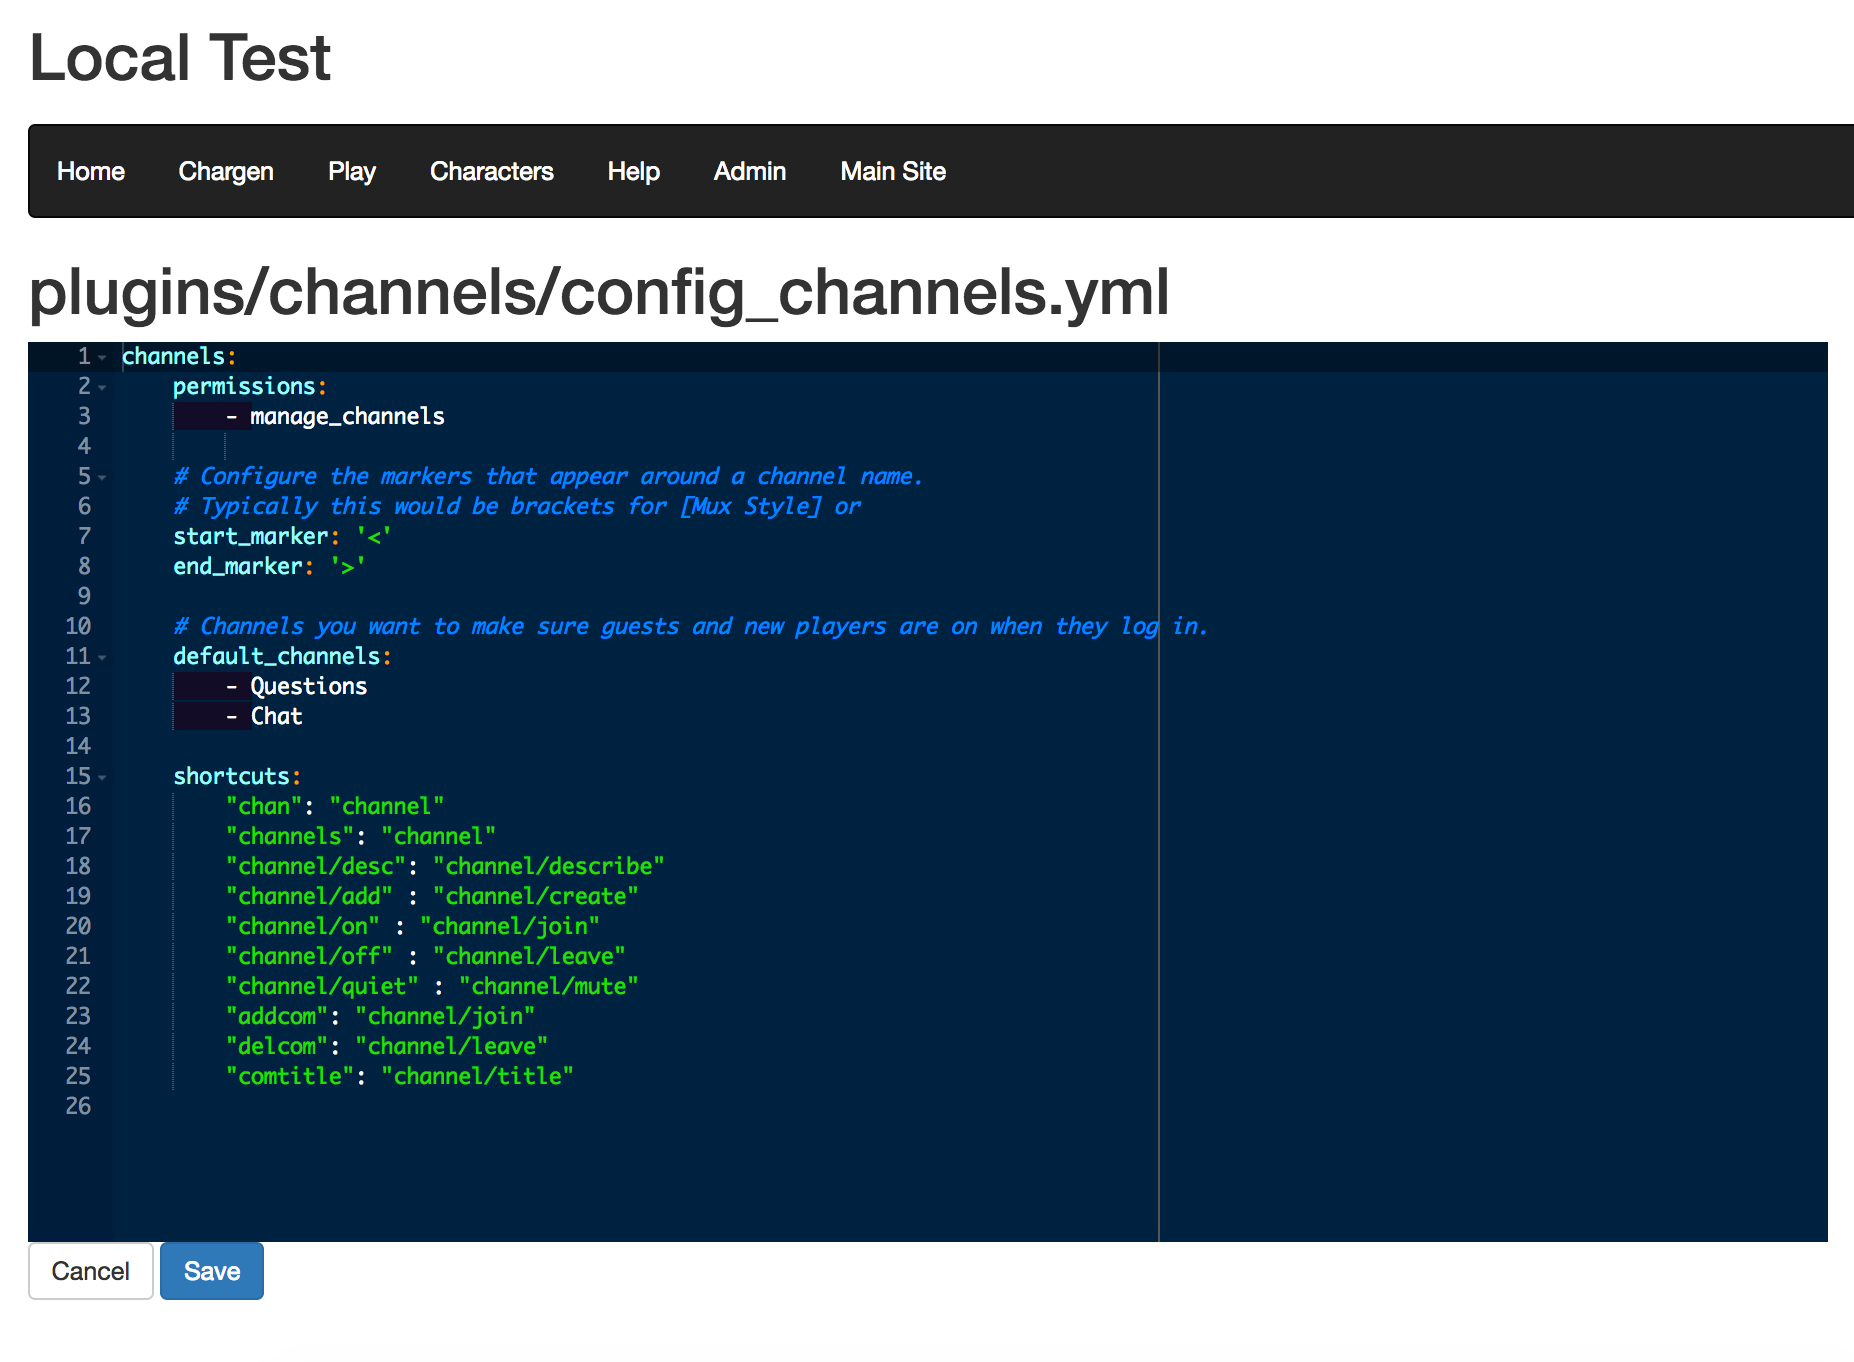
Task: Collapse the default_channels fold on line 11
Action: pos(102,657)
